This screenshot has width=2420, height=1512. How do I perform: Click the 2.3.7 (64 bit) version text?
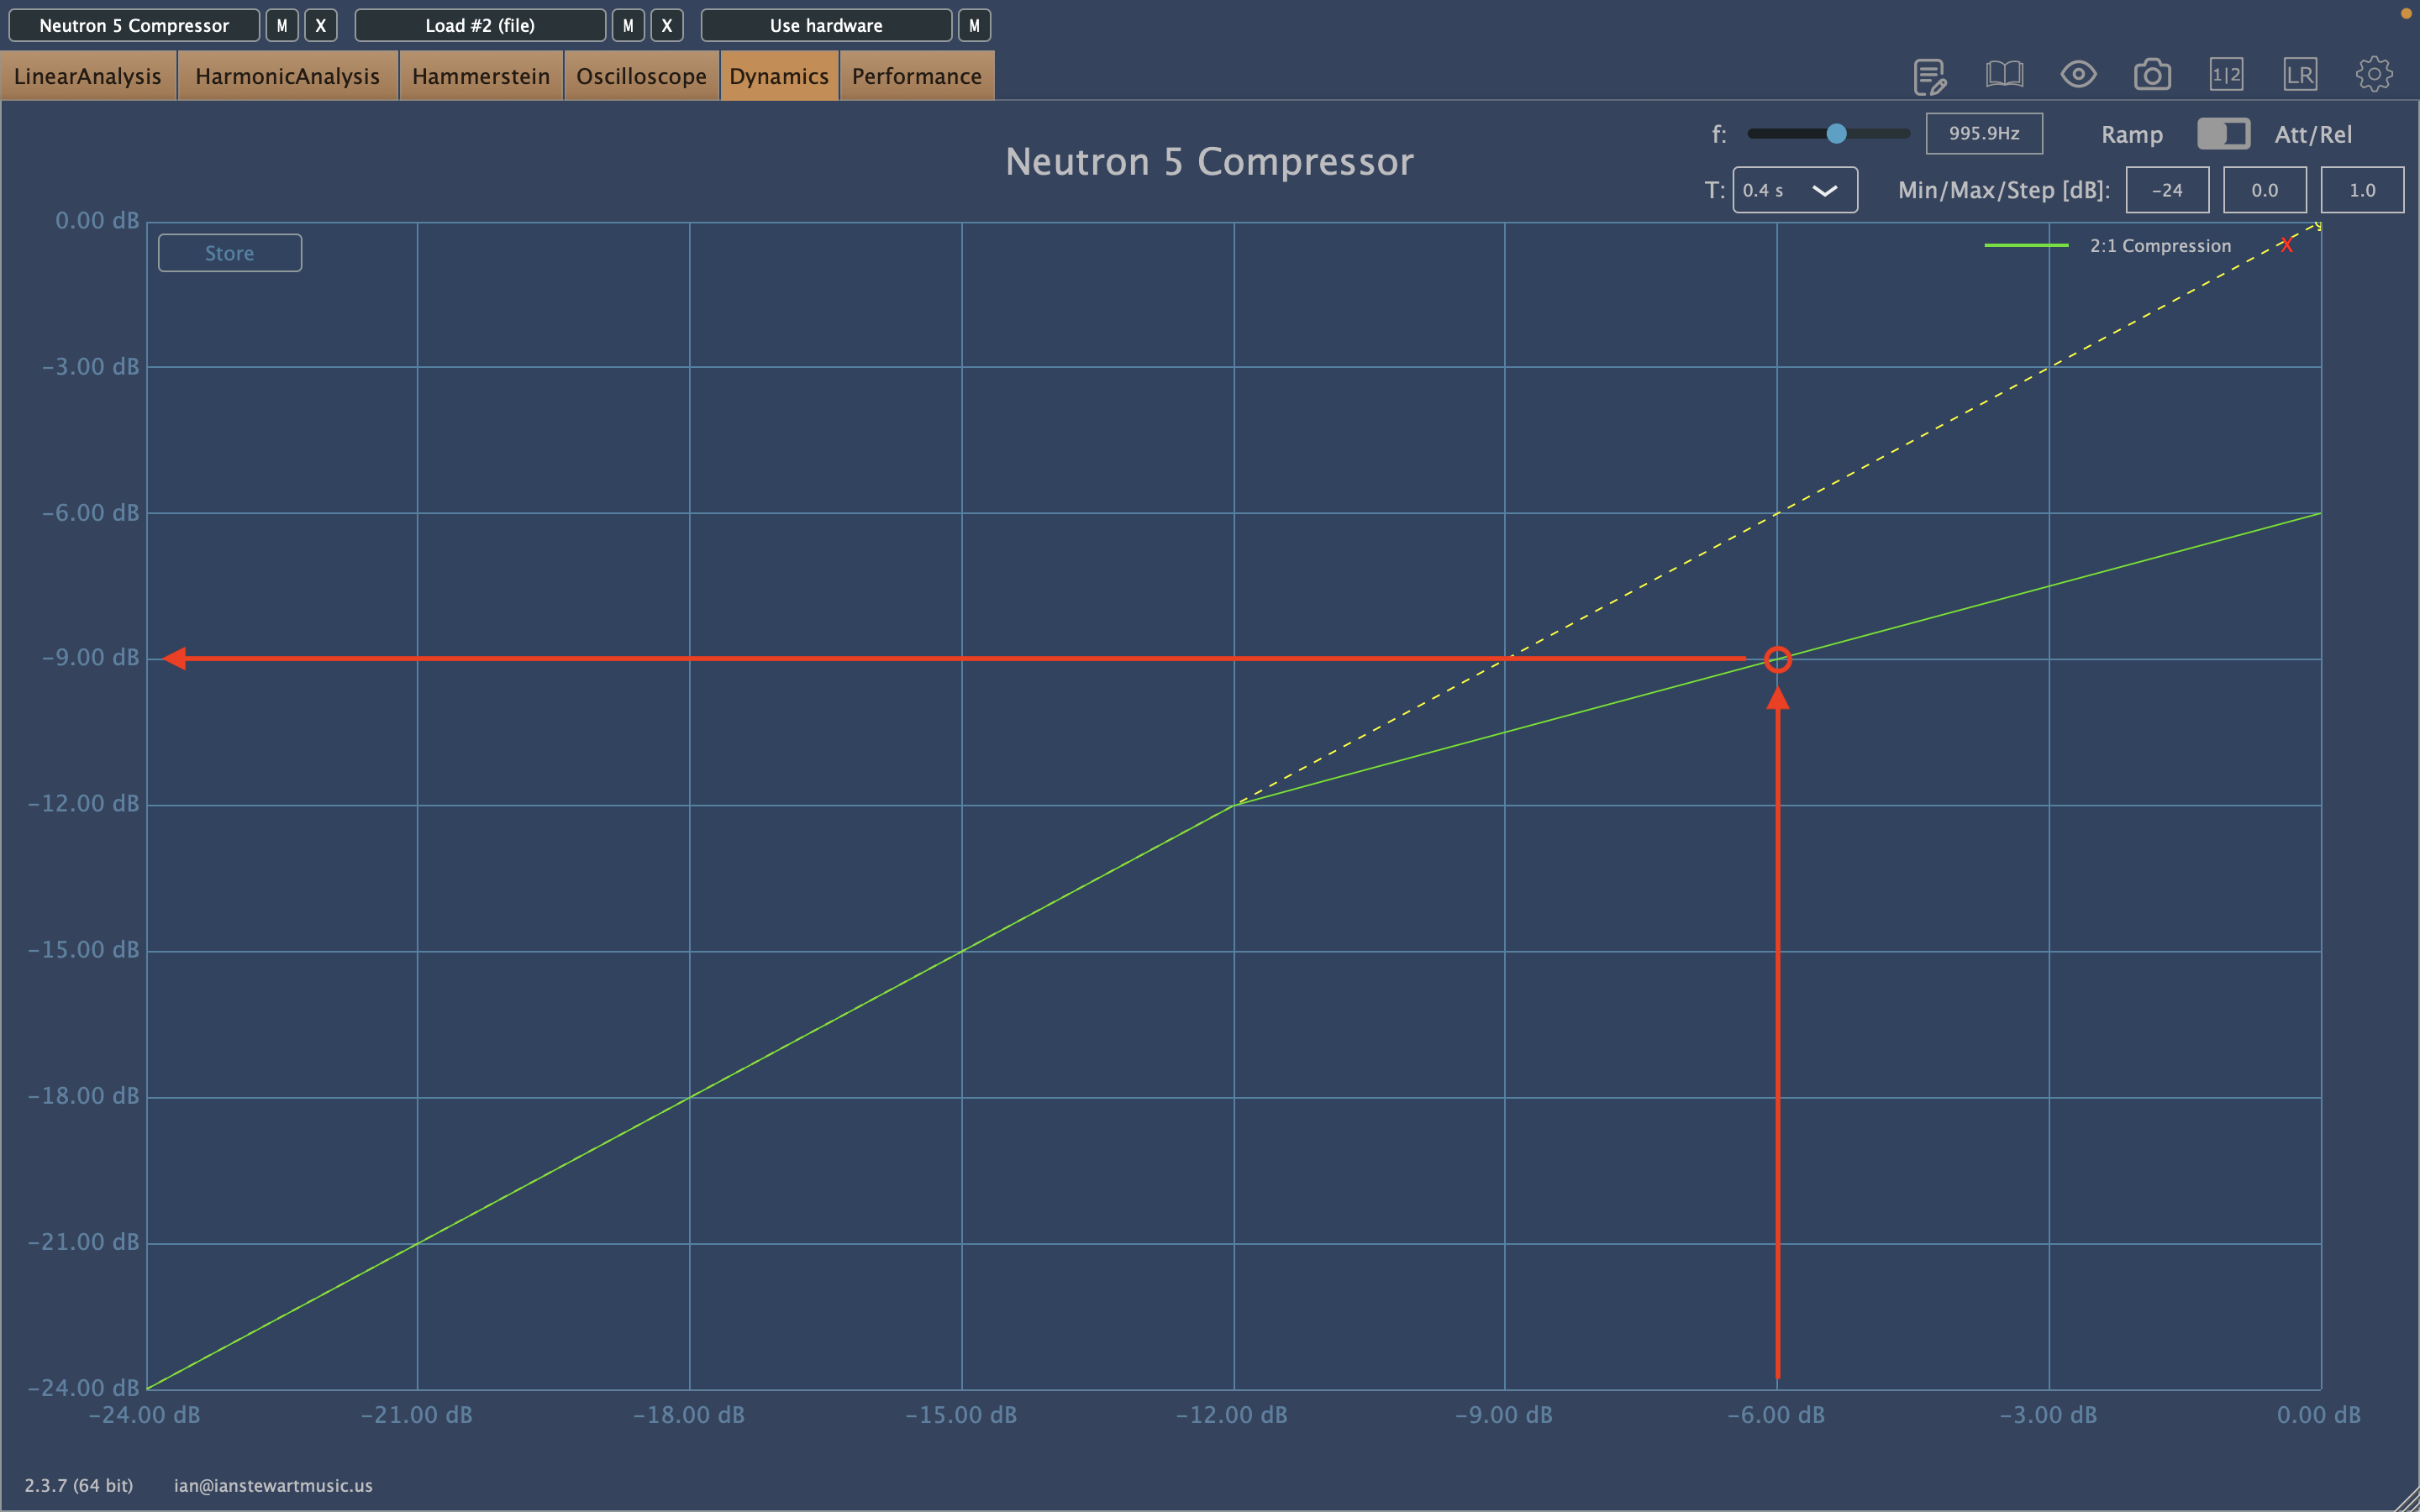click(79, 1485)
